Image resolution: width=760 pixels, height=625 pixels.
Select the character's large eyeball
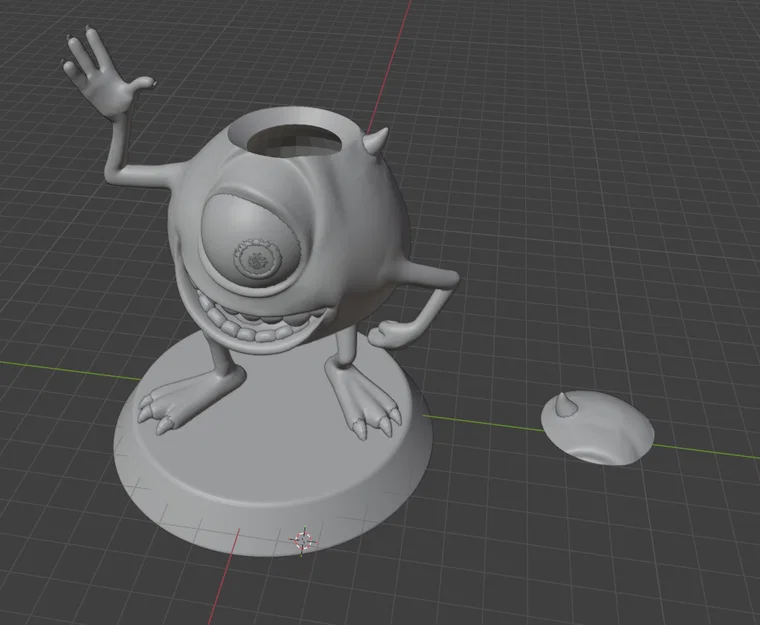251,241
